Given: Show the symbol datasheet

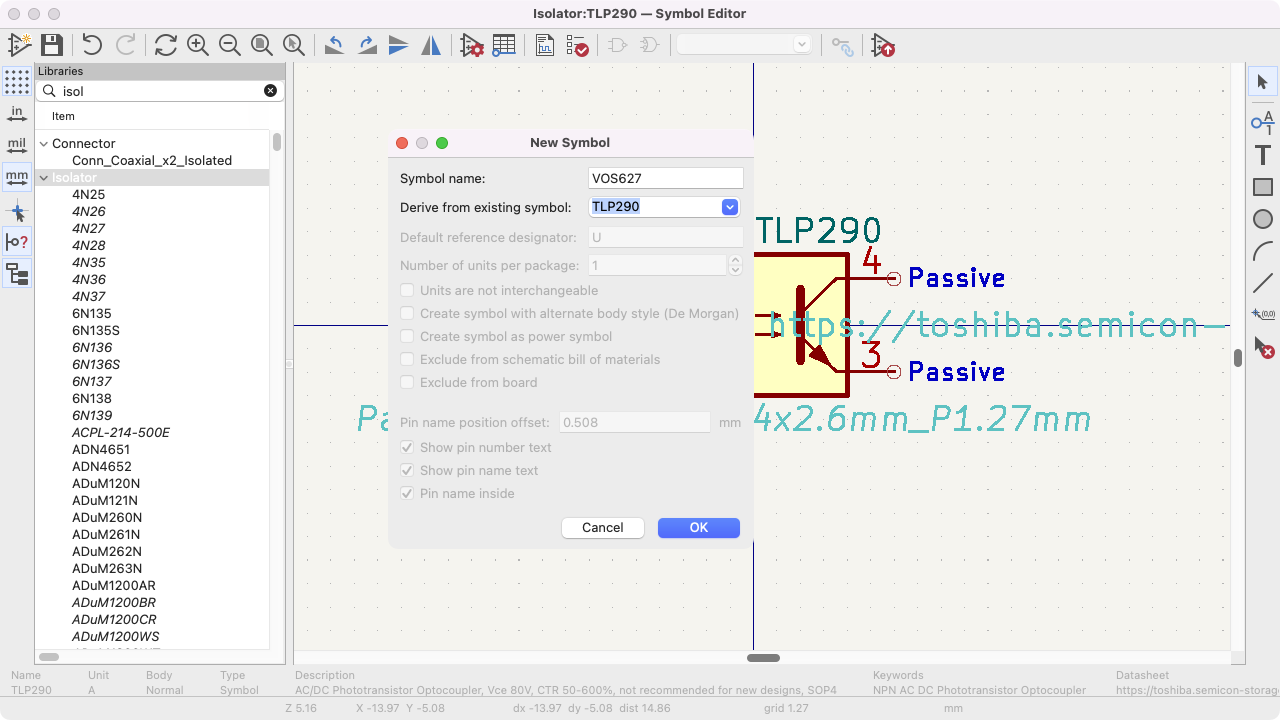Looking at the screenshot, I should pos(545,45).
